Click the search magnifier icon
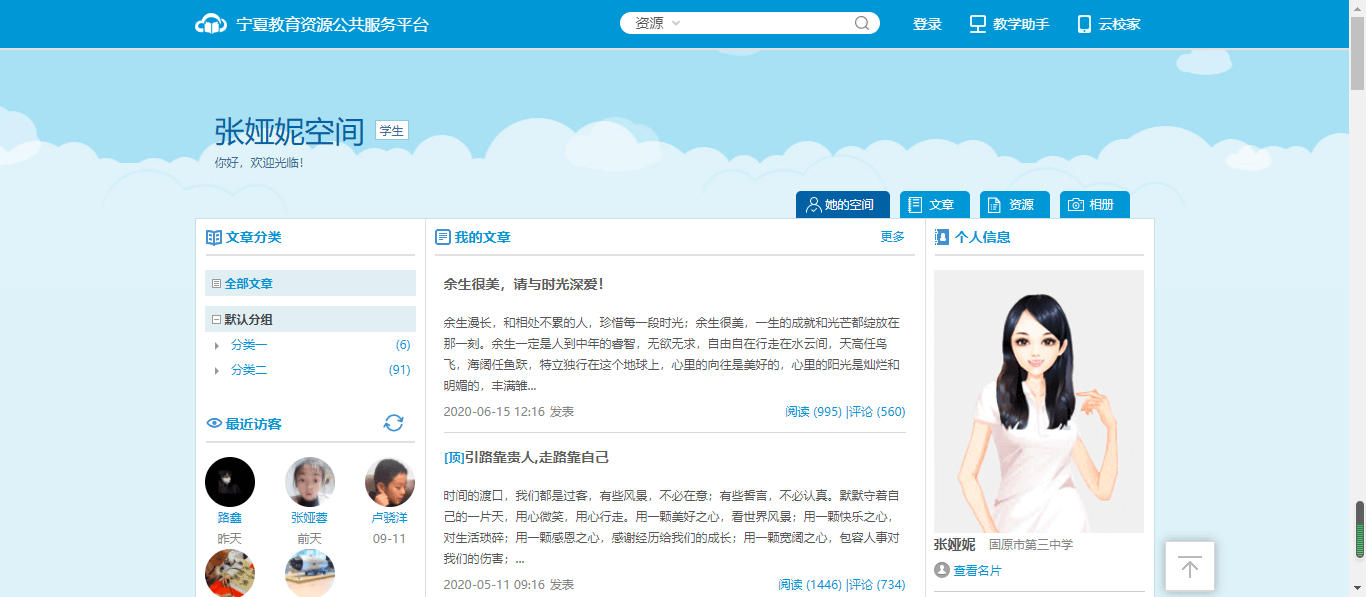The width and height of the screenshot is (1366, 597). 861,24
